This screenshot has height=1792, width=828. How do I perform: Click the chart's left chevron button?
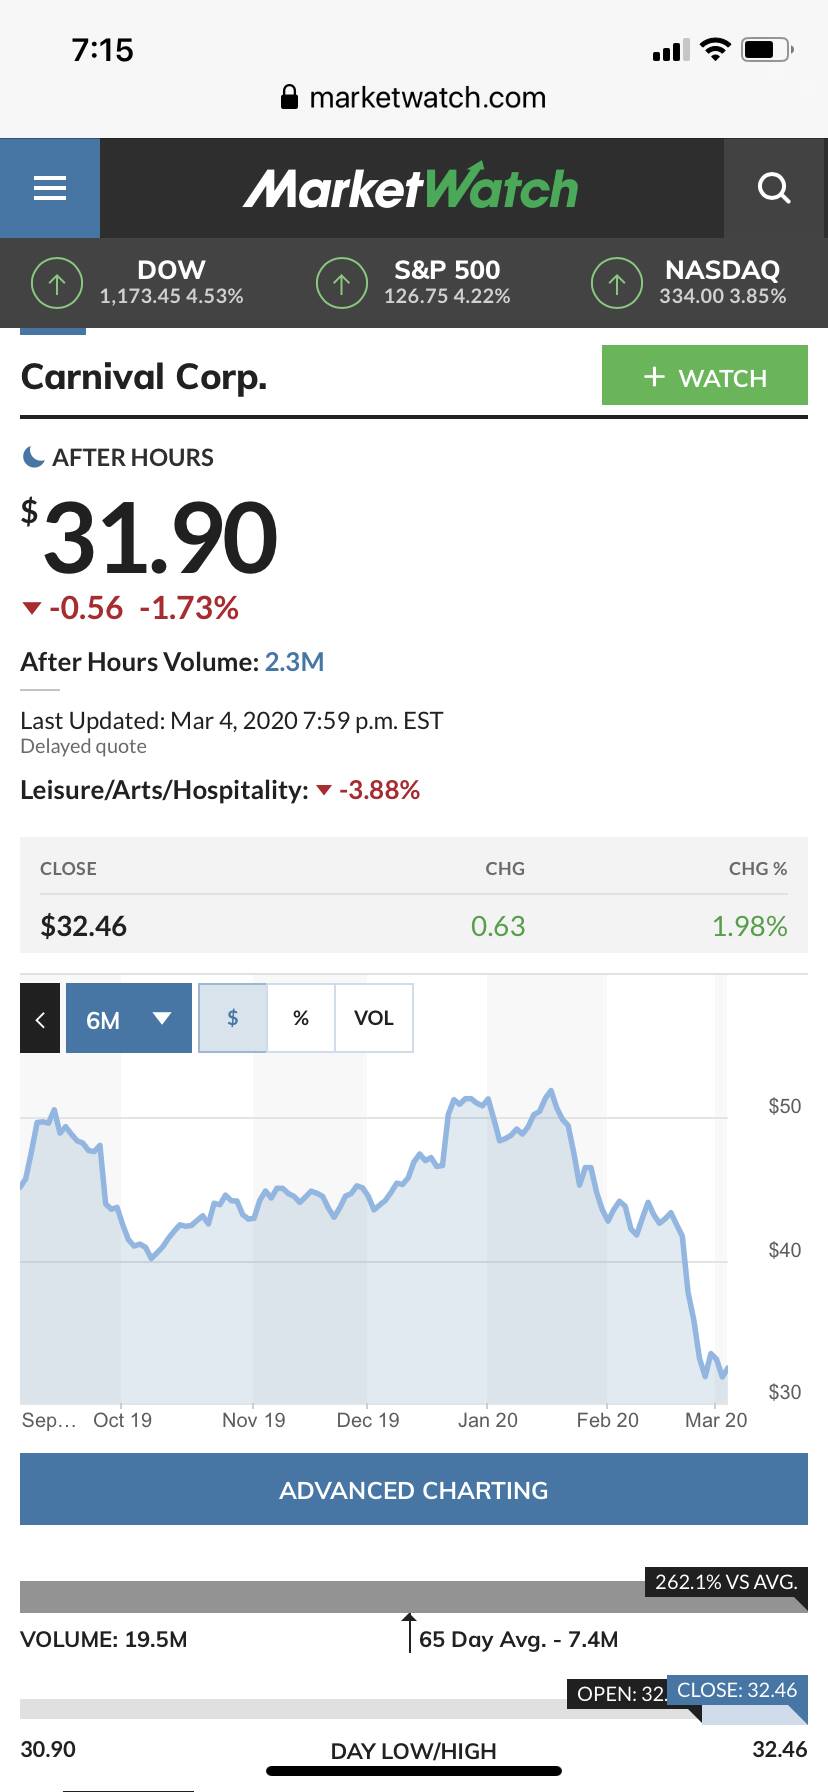[x=40, y=1019]
